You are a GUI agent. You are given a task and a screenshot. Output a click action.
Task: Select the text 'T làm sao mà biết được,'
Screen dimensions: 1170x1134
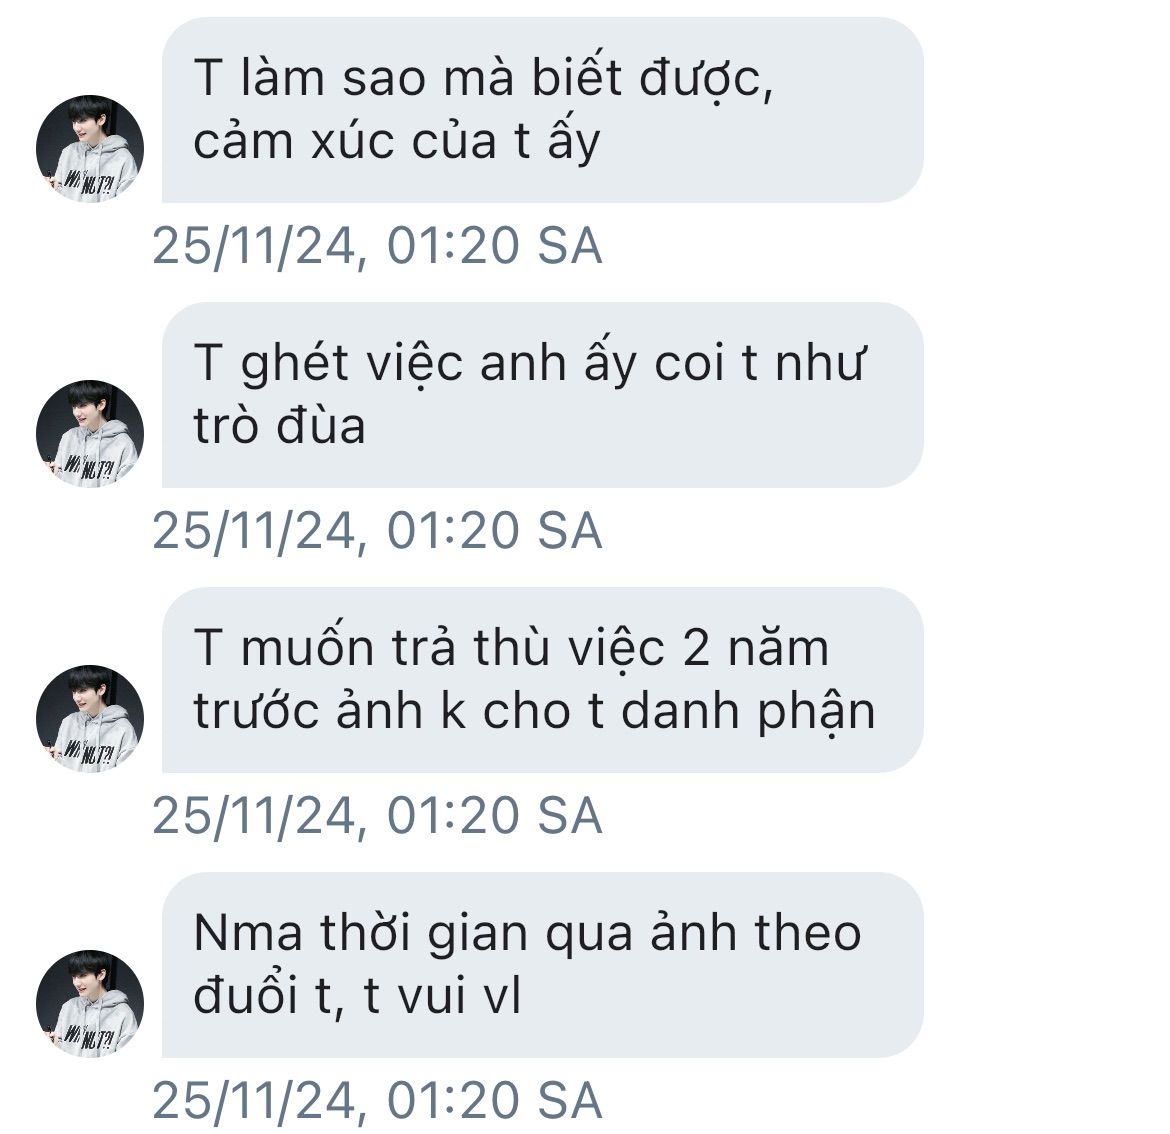pos(484,79)
